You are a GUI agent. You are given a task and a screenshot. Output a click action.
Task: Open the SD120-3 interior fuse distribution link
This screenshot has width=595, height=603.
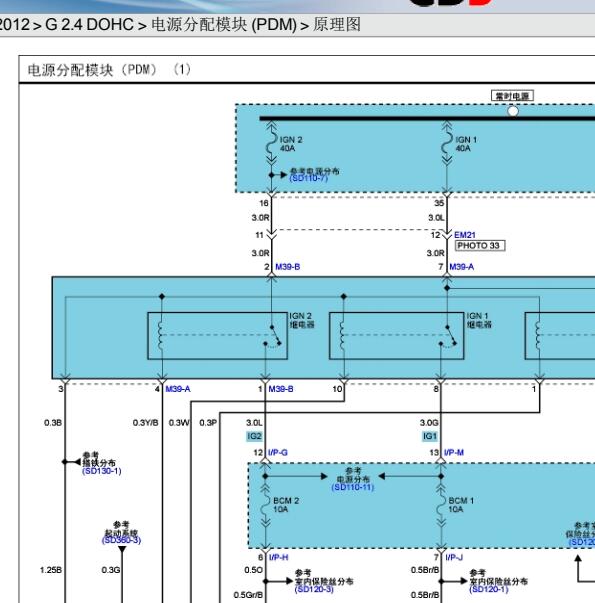click(314, 589)
